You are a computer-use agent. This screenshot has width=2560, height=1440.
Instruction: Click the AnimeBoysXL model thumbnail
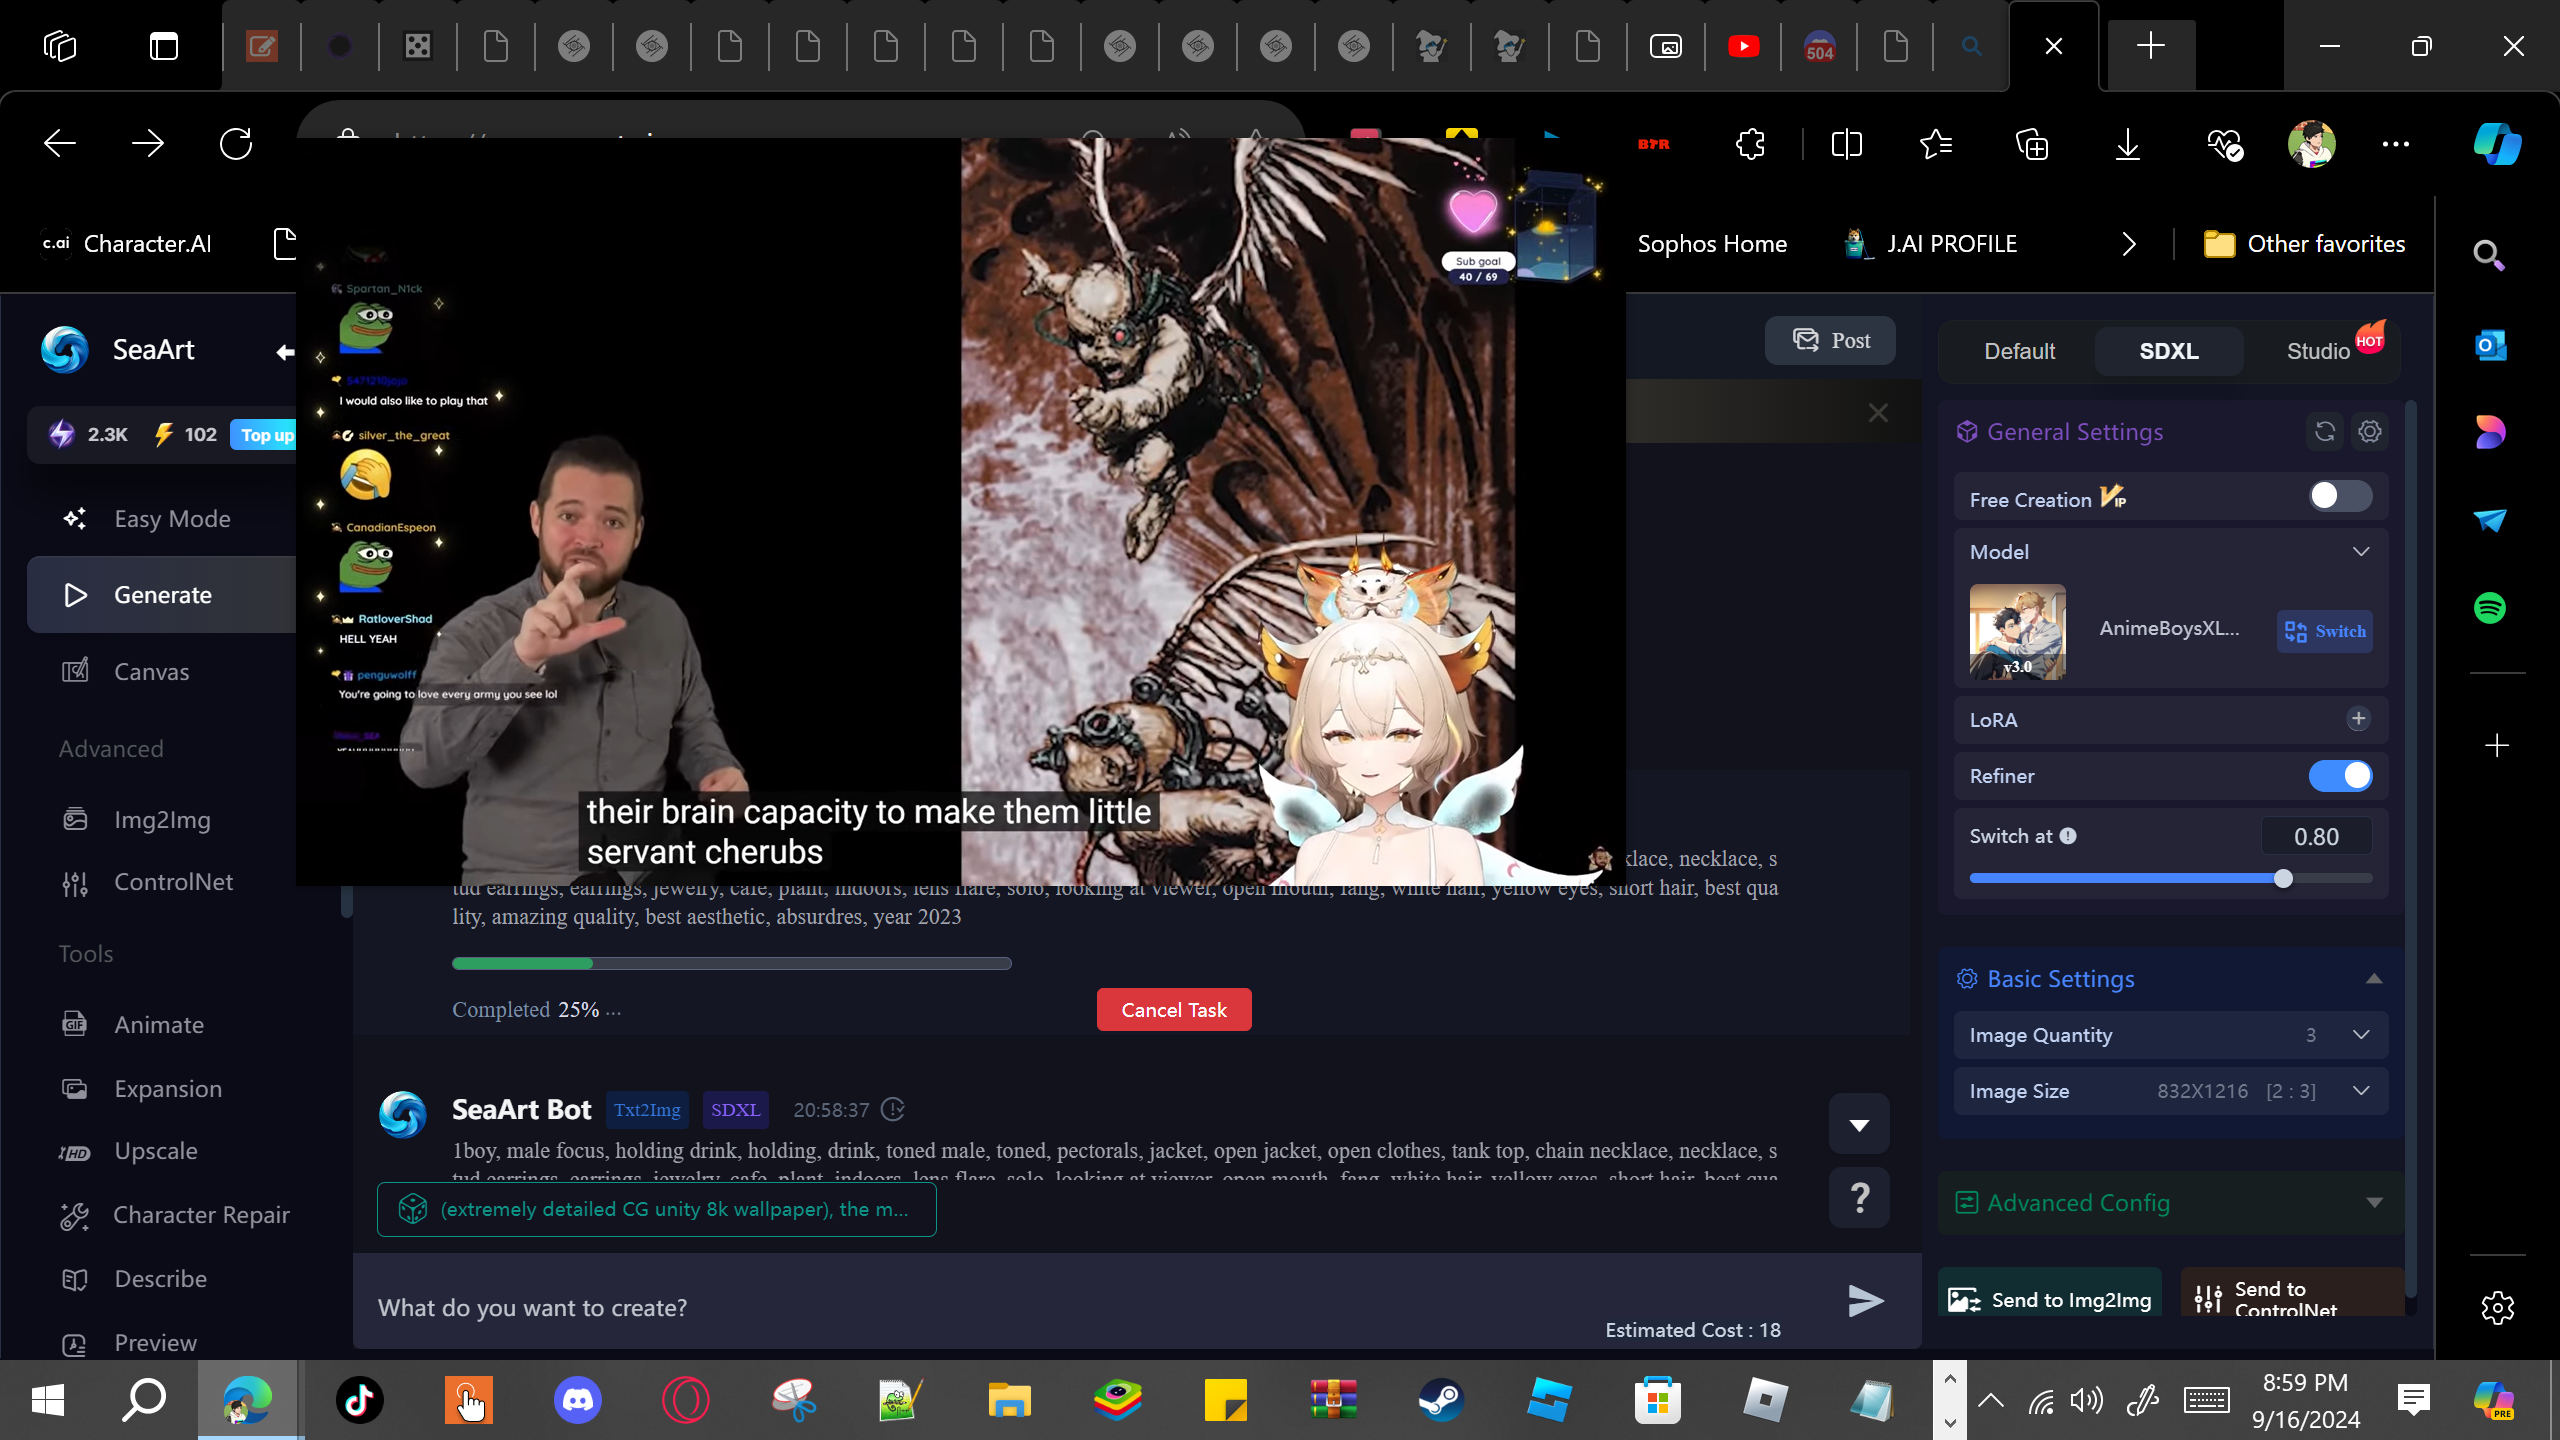[2017, 632]
